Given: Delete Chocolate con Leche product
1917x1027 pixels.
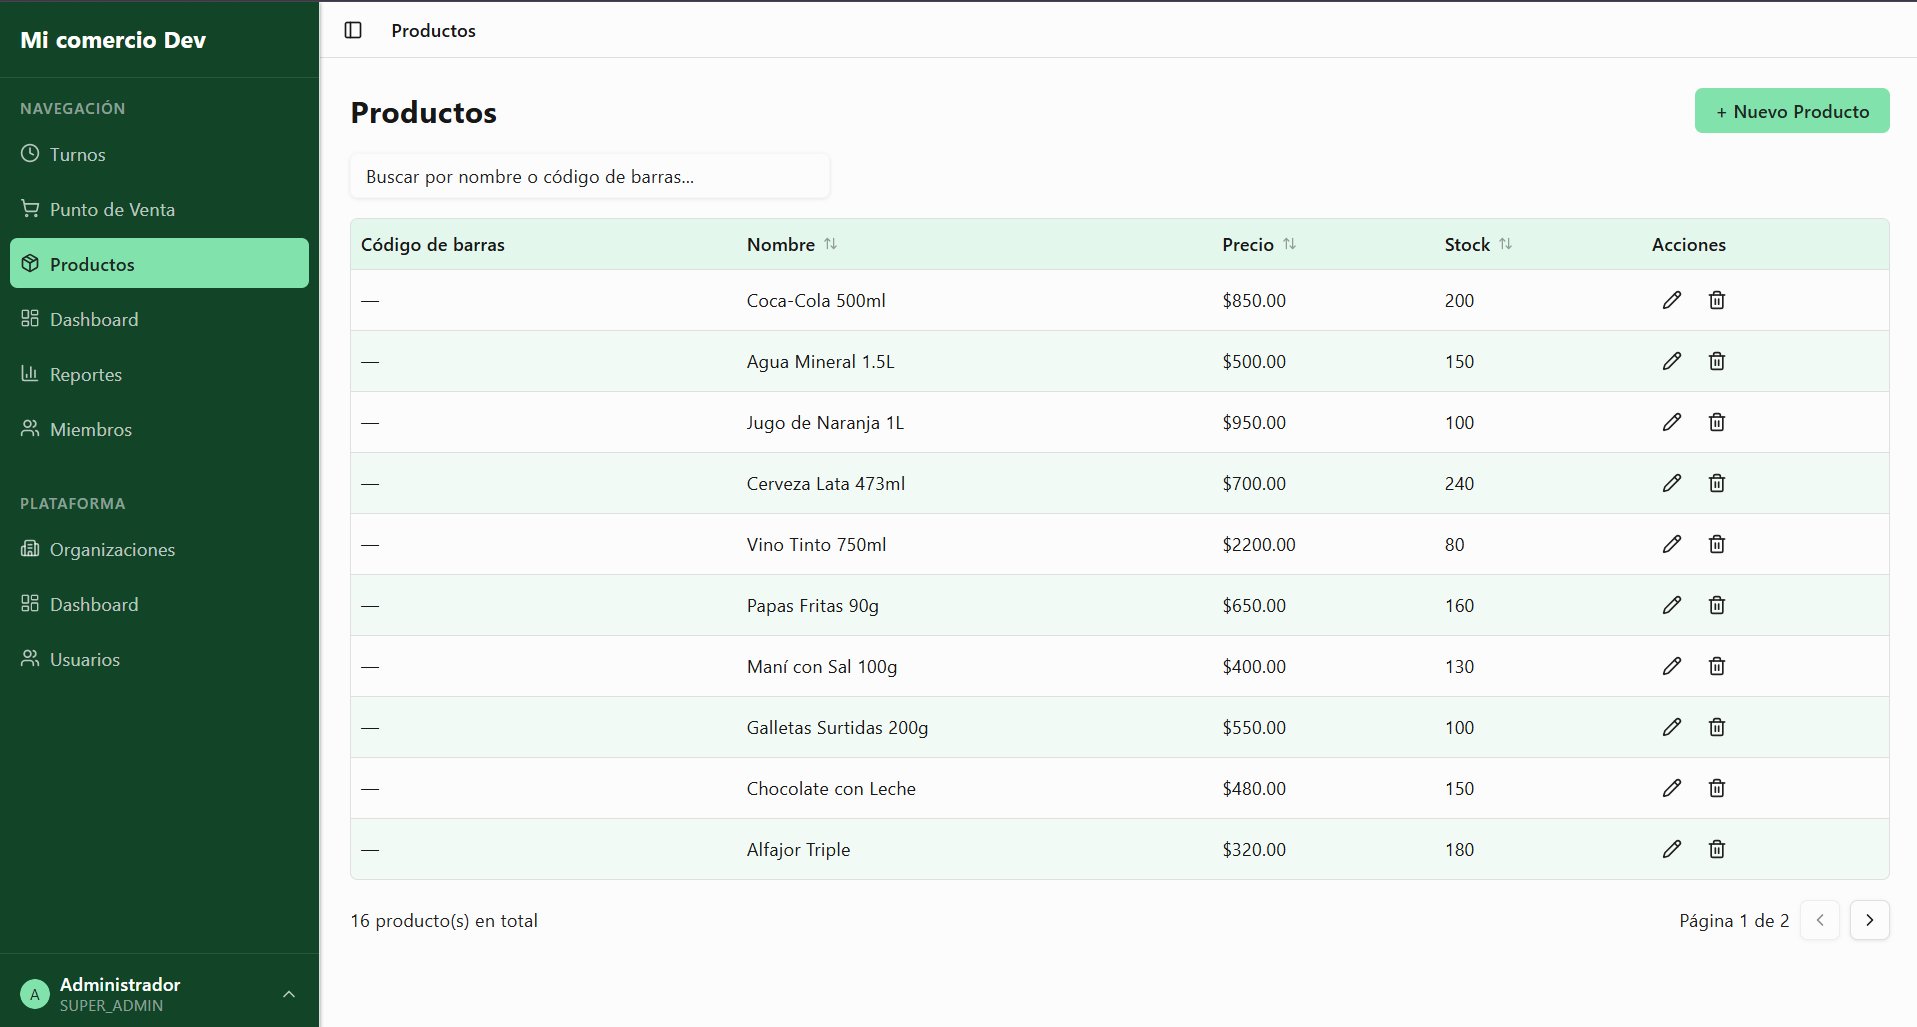Looking at the screenshot, I should [1717, 788].
